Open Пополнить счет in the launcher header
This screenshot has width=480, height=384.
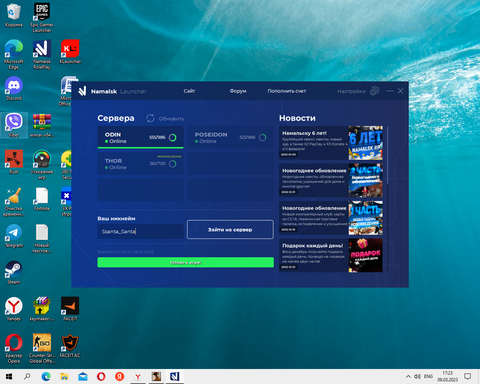click(x=287, y=91)
